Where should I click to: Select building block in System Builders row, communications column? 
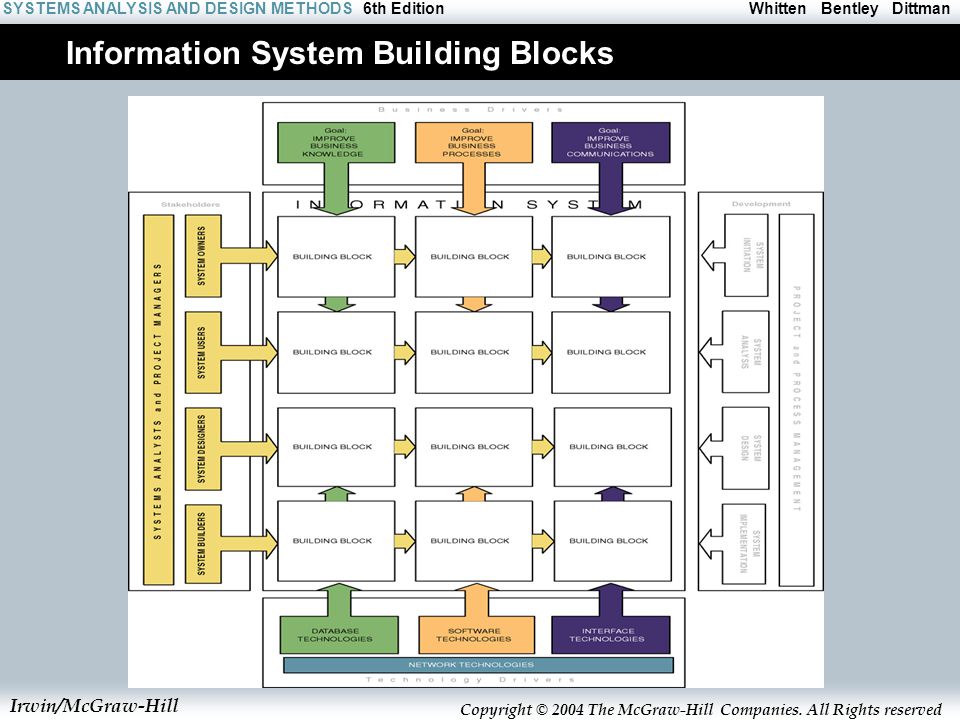pyautogui.click(x=612, y=541)
